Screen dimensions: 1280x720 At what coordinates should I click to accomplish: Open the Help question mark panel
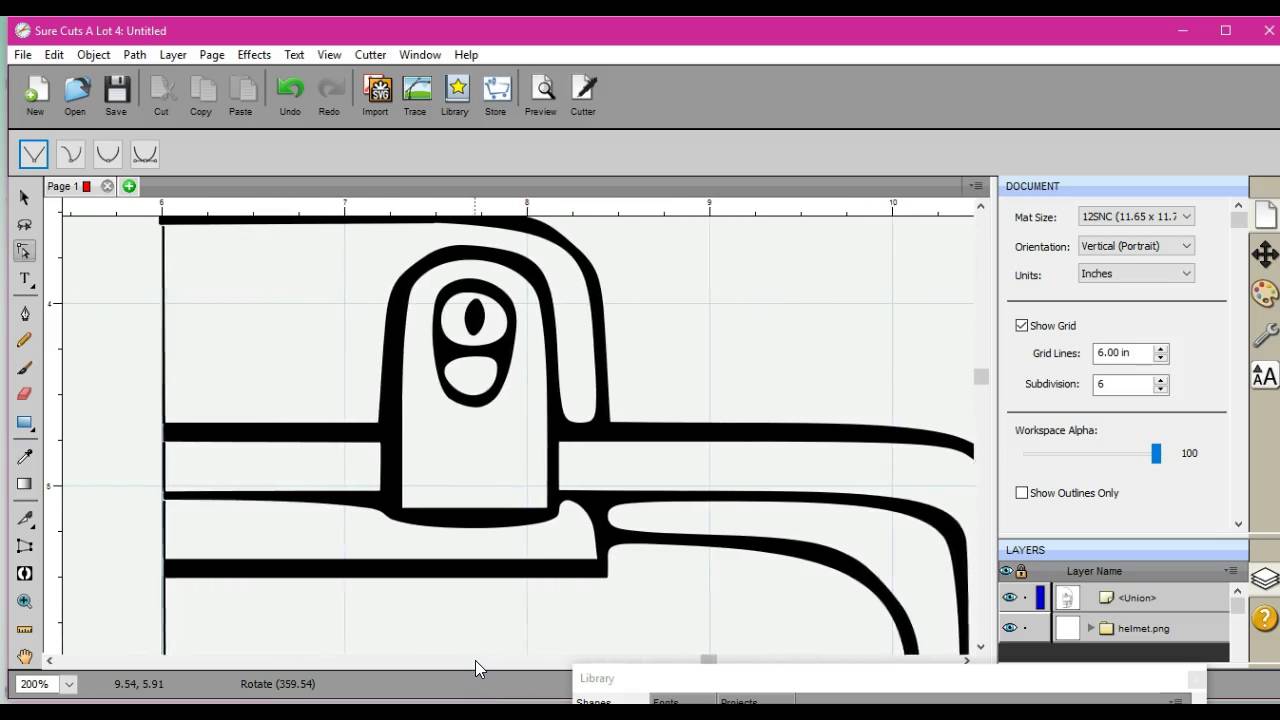[1265, 617]
